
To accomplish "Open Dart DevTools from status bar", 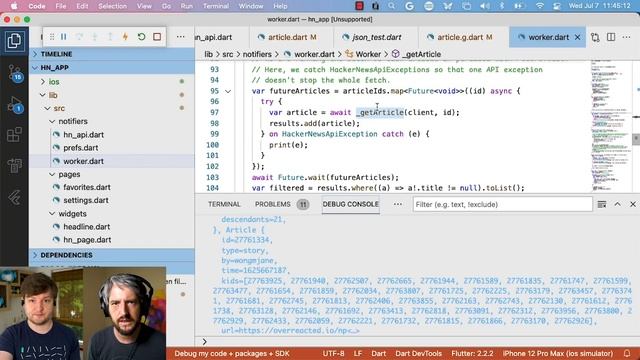I will pyautogui.click(x=418, y=353).
